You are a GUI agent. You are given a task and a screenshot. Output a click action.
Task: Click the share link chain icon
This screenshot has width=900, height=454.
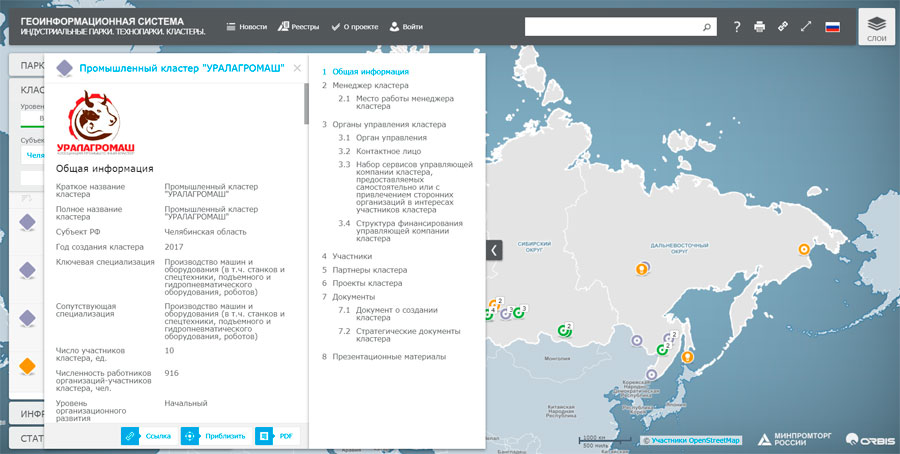[783, 27]
